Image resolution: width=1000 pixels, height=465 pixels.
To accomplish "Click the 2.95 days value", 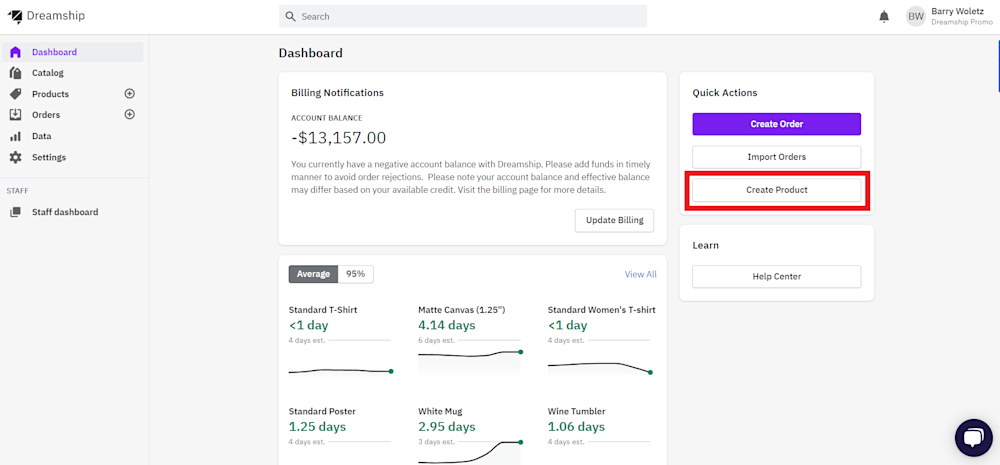I will point(446,427).
